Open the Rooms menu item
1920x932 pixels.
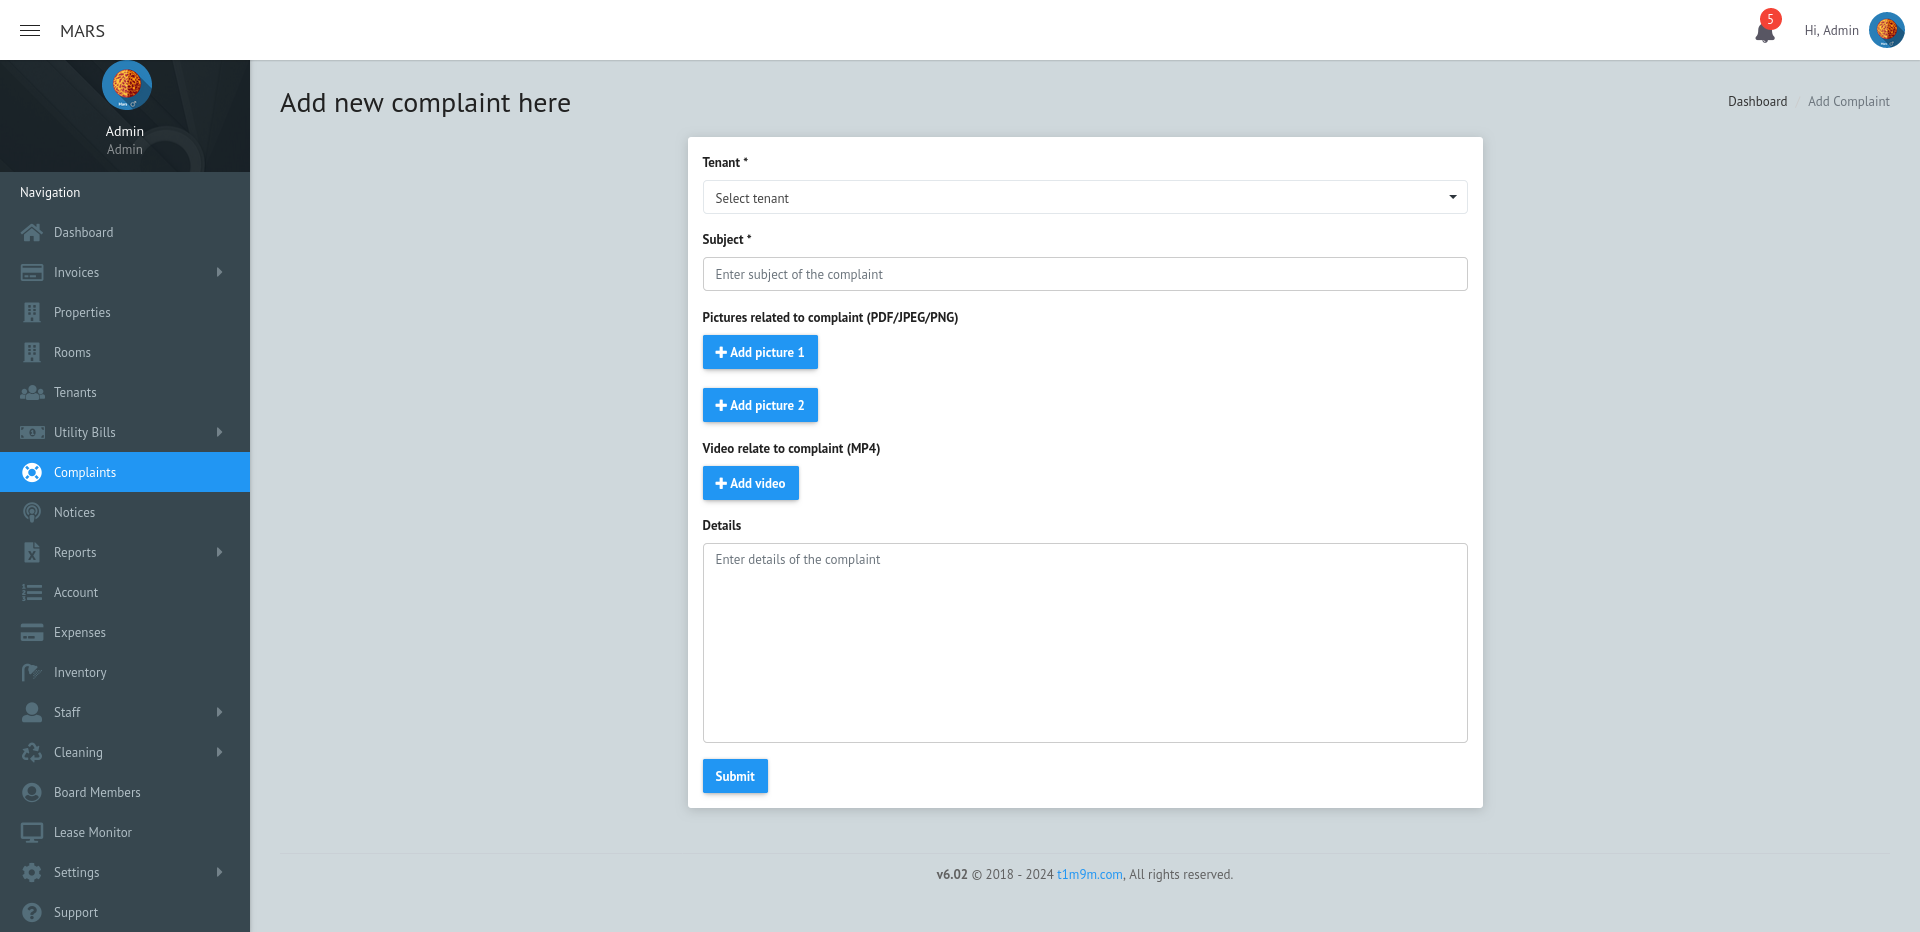click(125, 352)
